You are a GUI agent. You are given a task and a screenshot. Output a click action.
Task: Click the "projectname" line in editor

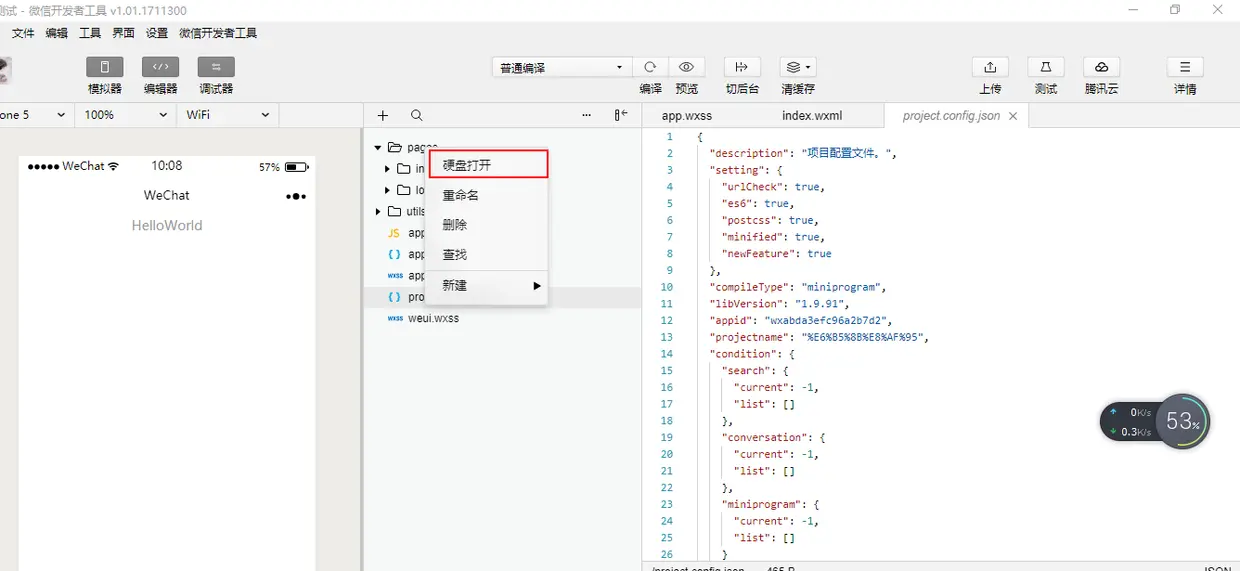(819, 337)
